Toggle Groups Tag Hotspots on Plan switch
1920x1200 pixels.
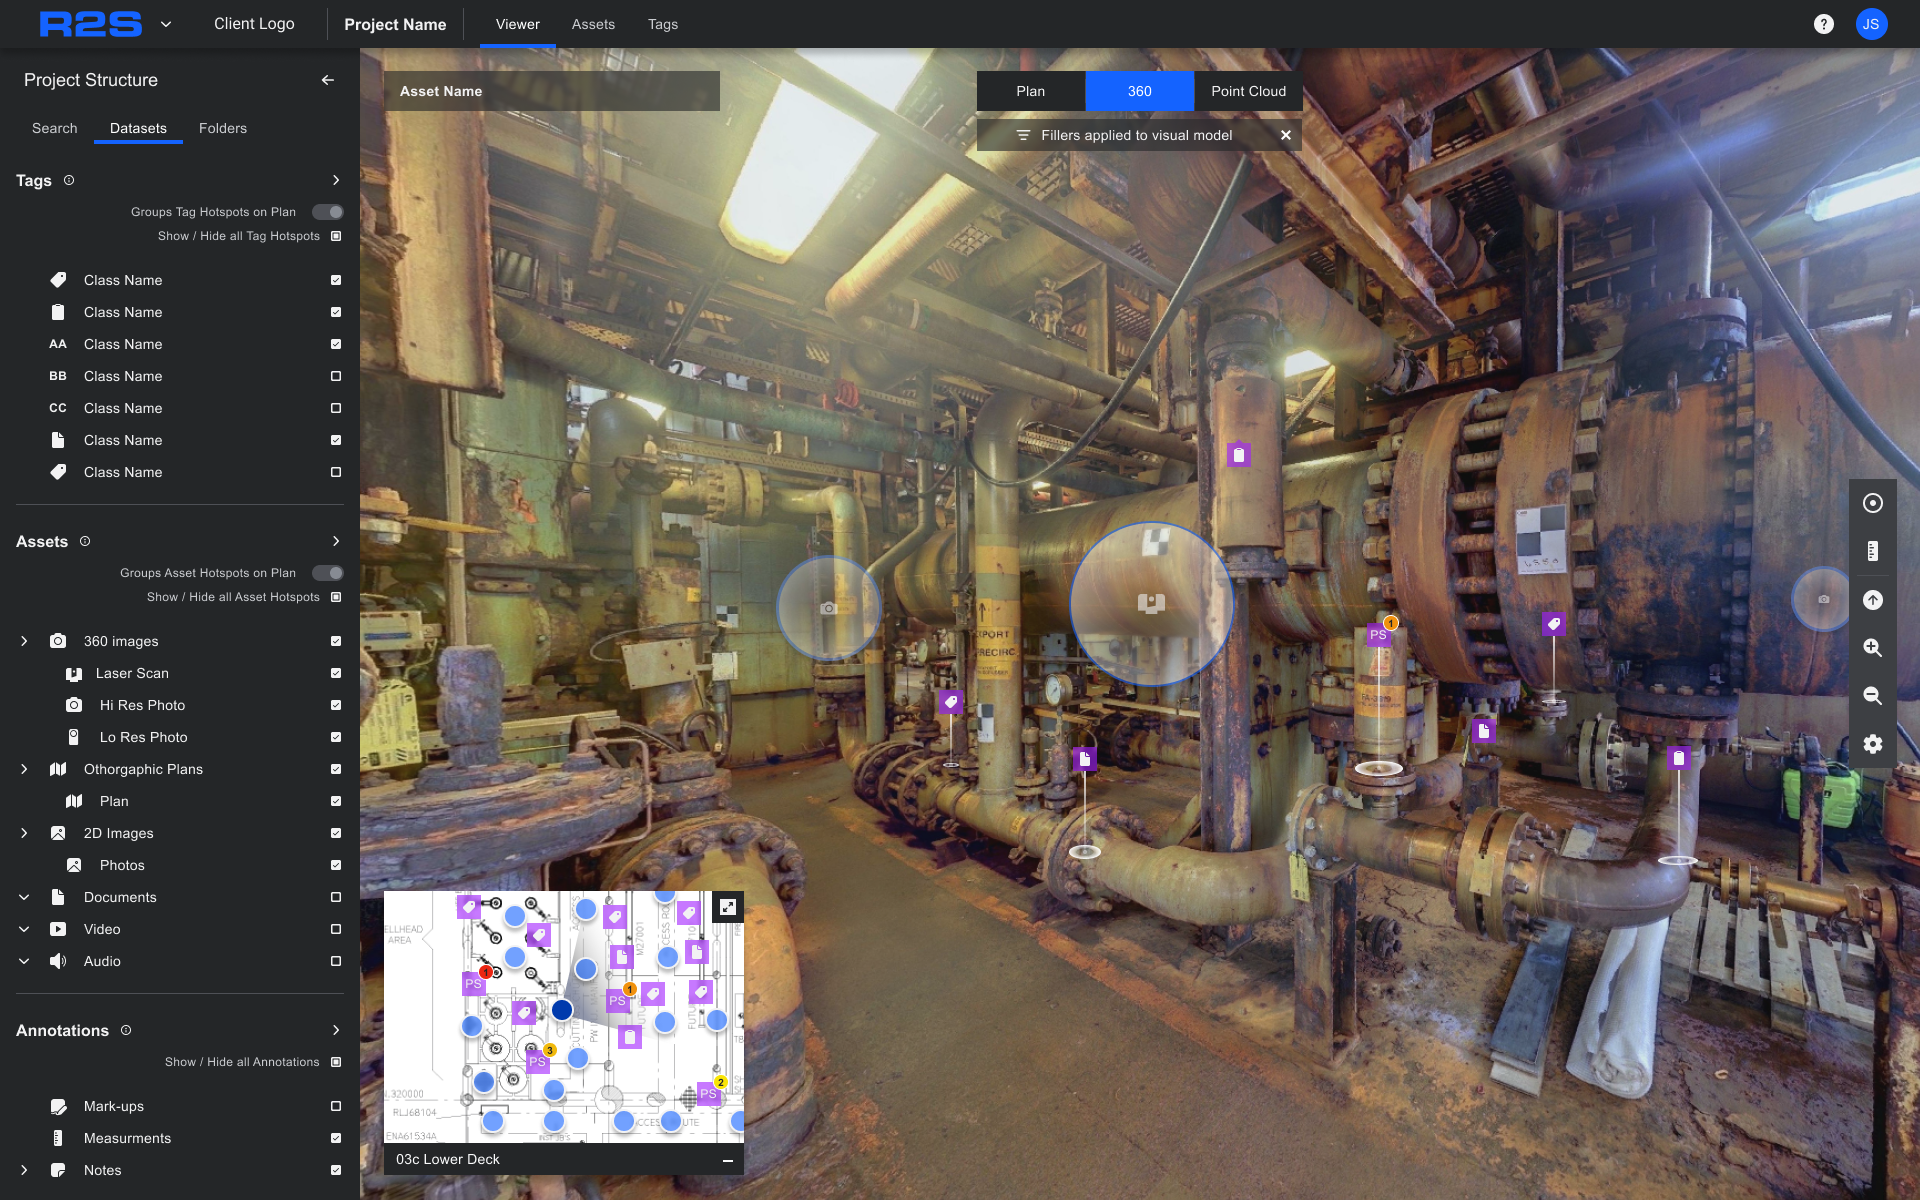point(328,212)
